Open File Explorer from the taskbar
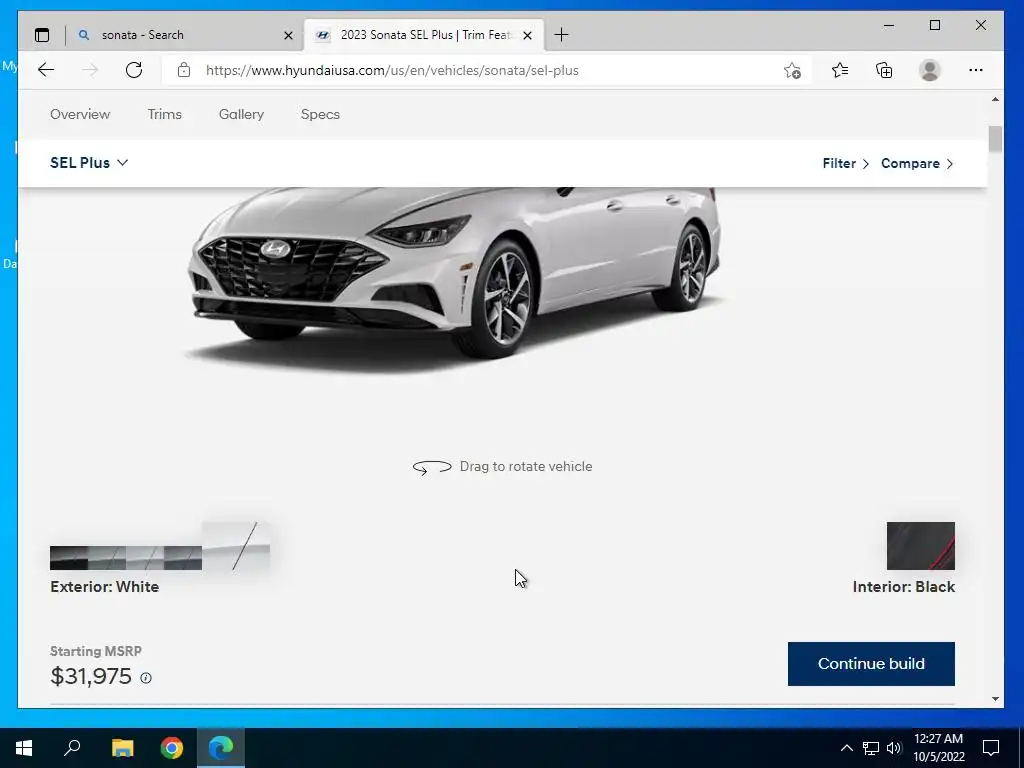The height and width of the screenshot is (768, 1024). point(122,748)
